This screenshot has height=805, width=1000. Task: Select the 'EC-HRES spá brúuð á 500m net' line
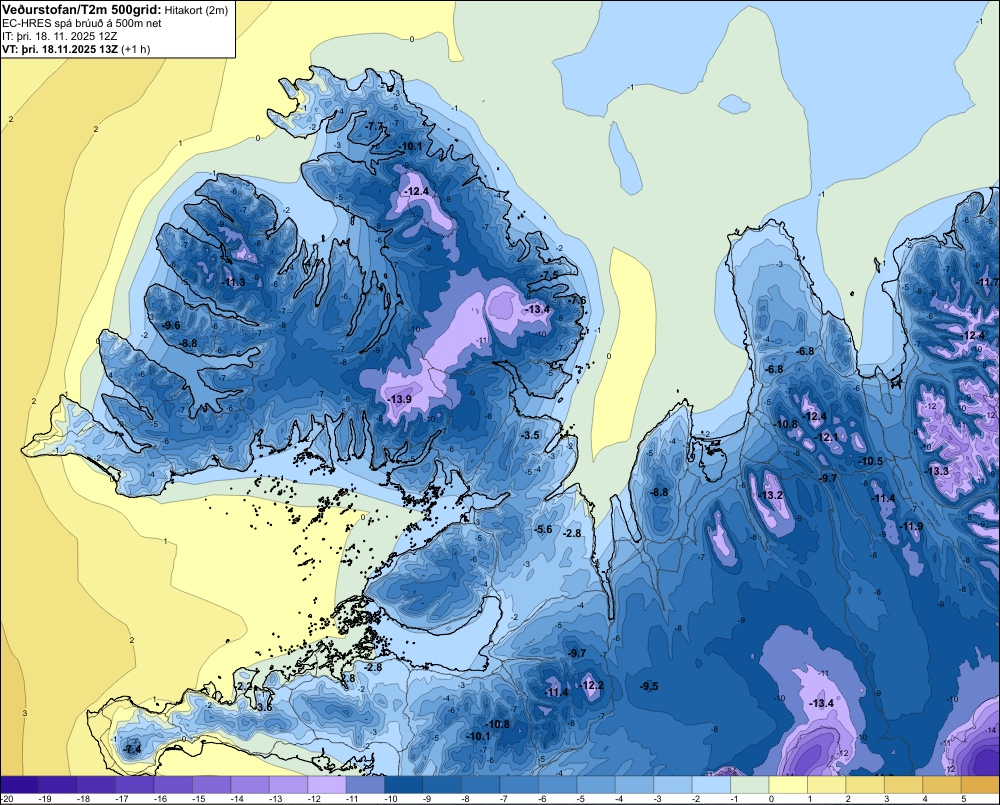pyautogui.click(x=82, y=23)
